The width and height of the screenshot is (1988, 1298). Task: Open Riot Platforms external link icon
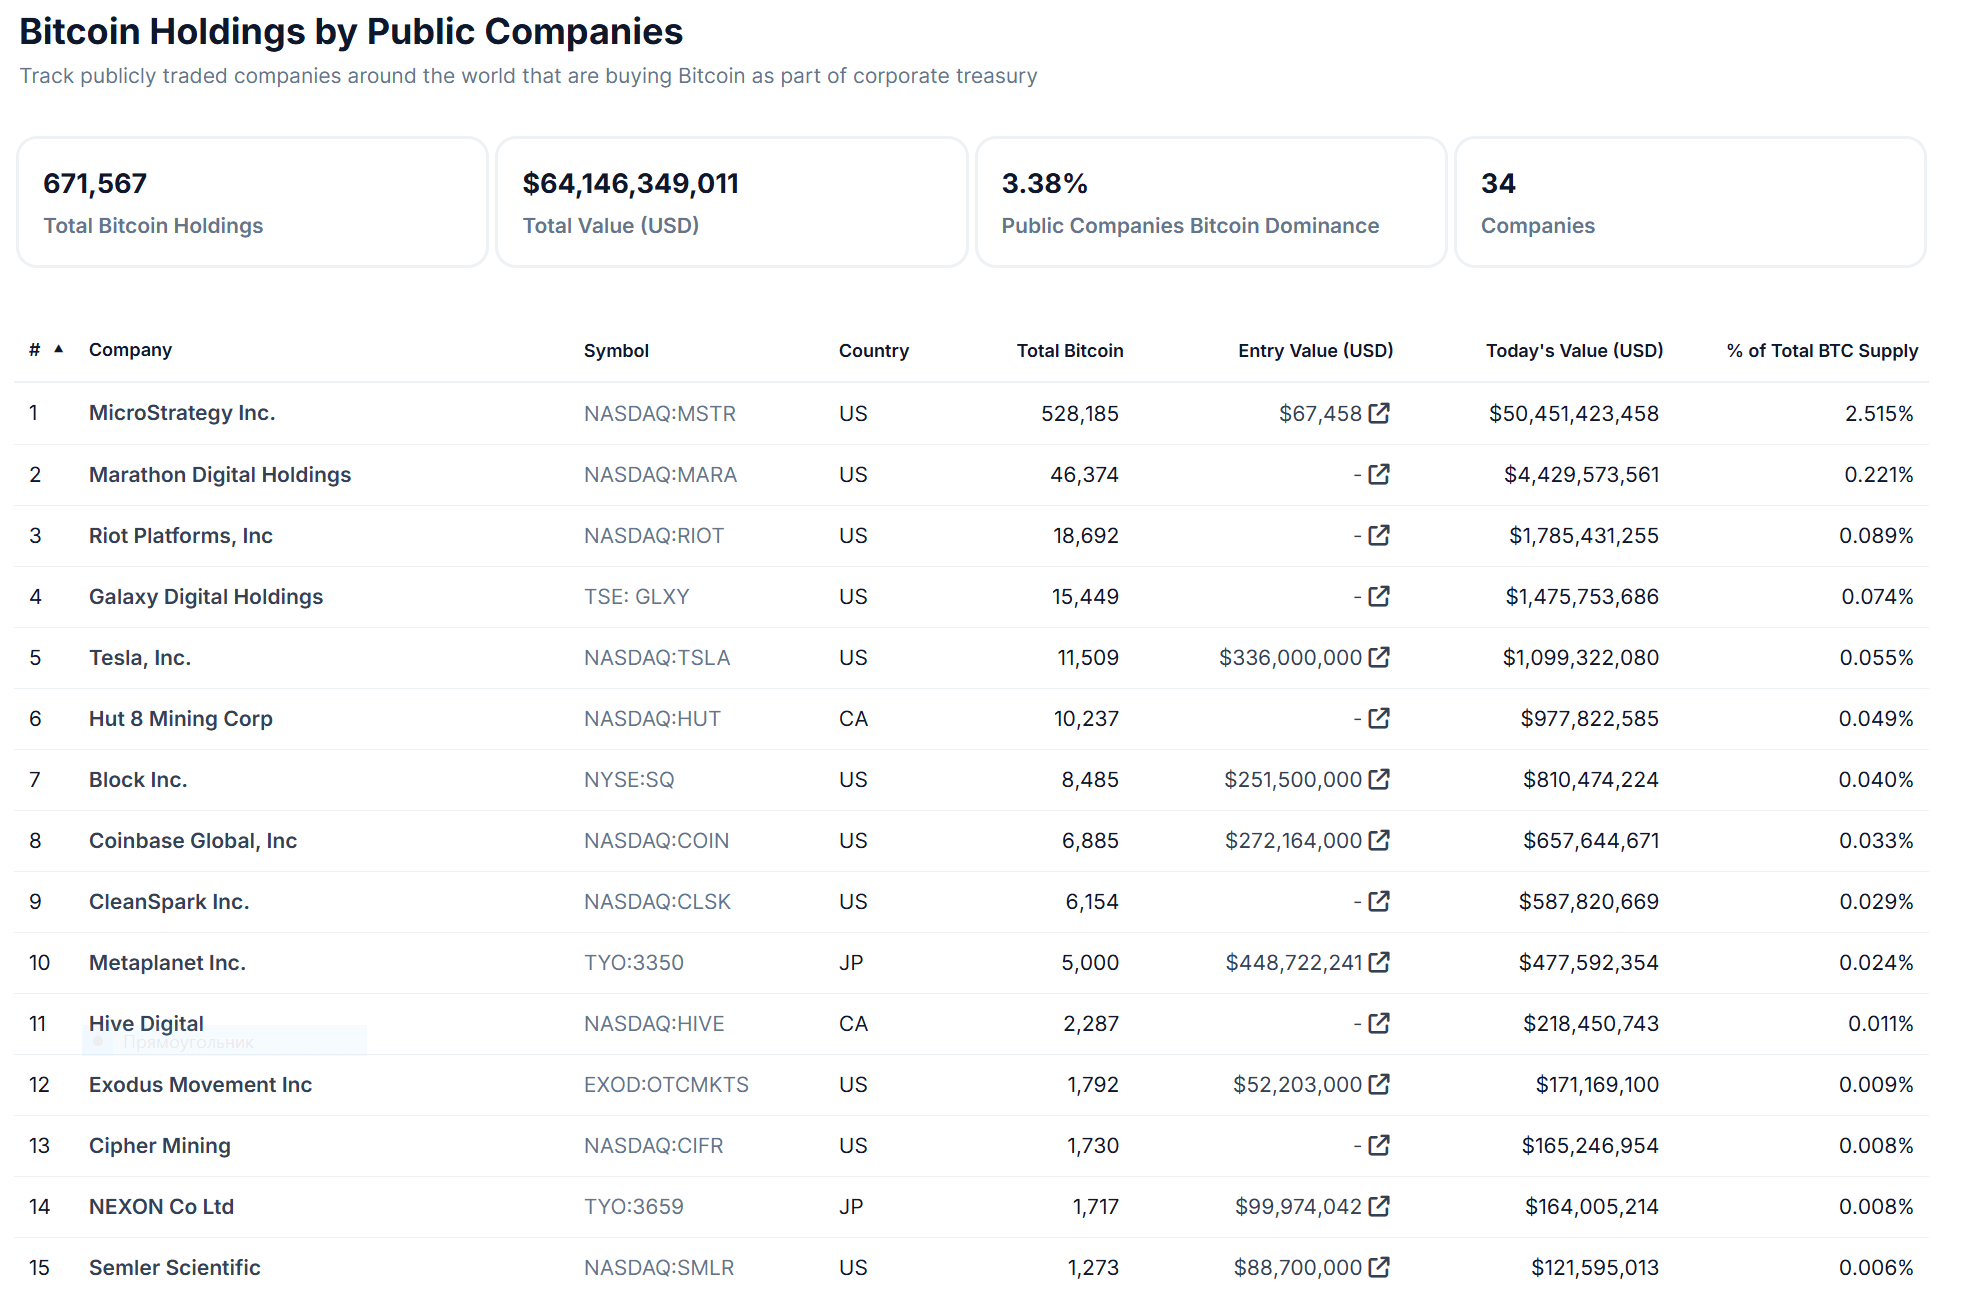coord(1379,535)
